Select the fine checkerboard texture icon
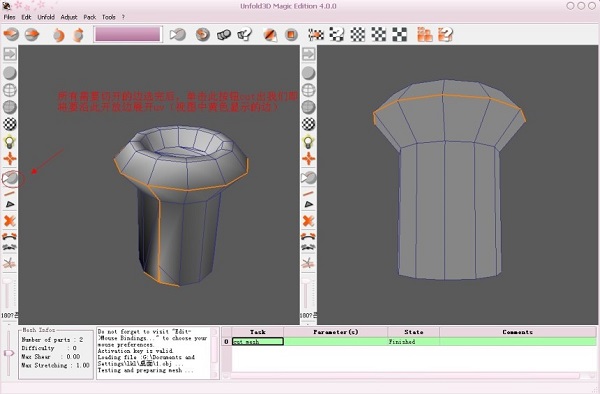This screenshot has height=394, width=600. (358, 35)
